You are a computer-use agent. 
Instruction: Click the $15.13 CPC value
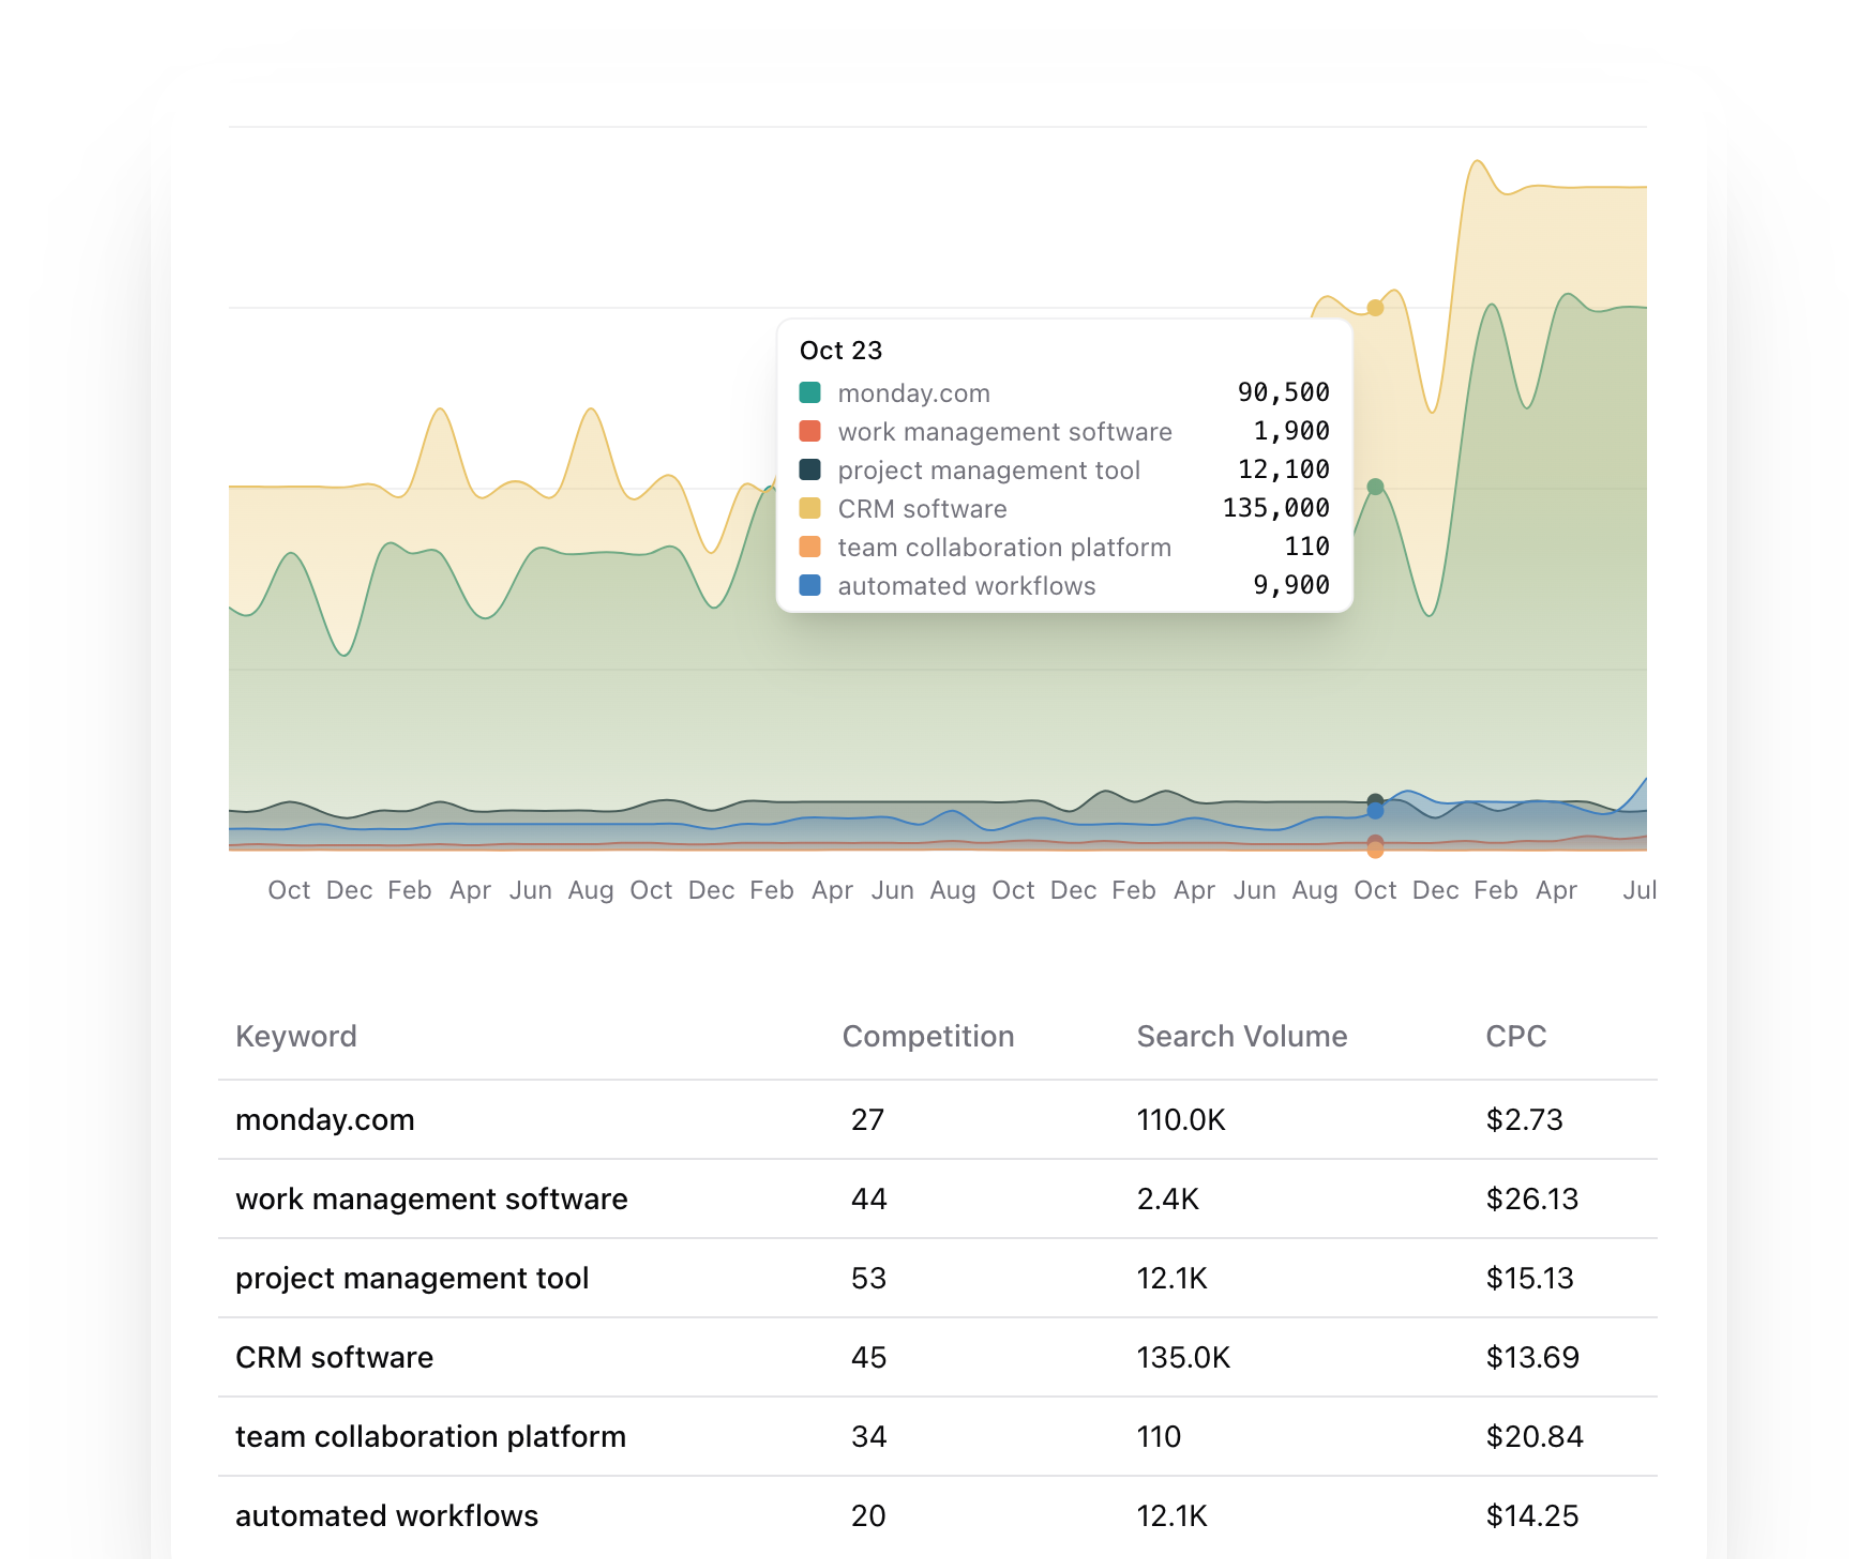1530,1278
